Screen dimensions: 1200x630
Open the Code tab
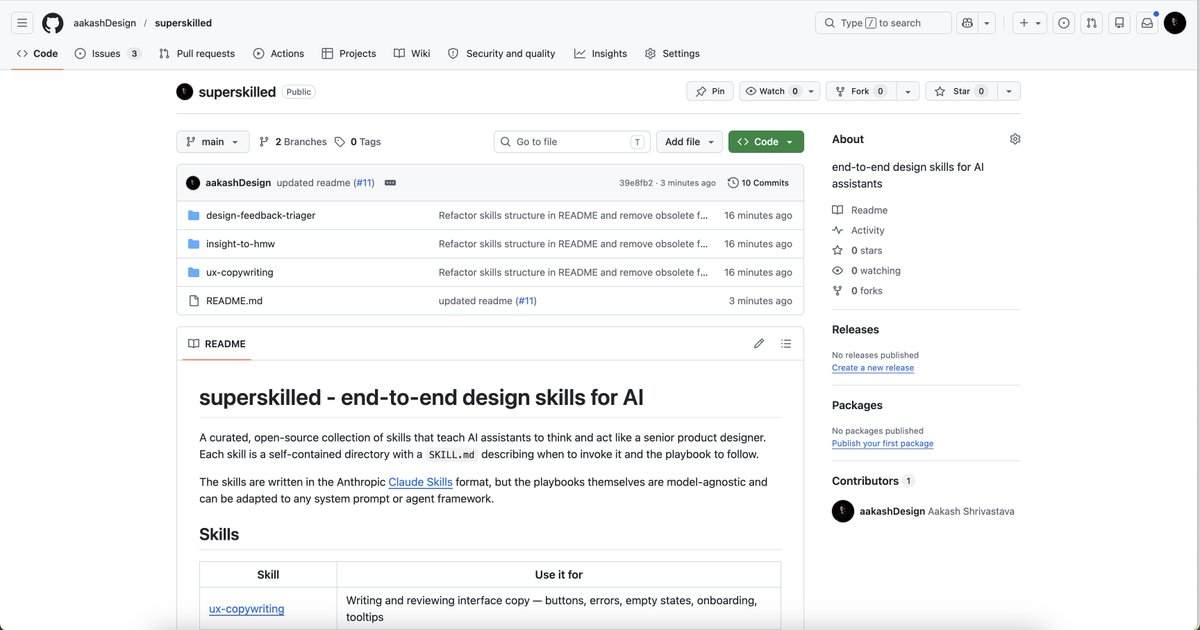(x=38, y=54)
